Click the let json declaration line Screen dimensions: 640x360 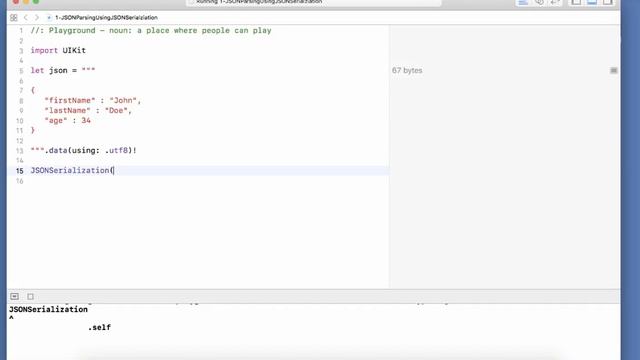(63, 71)
